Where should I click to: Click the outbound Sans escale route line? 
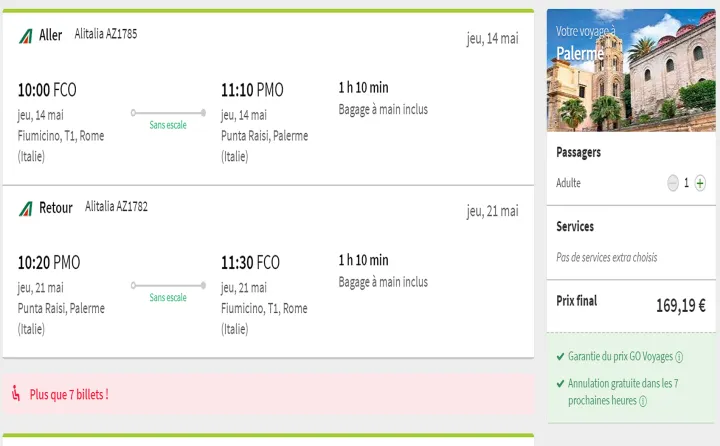pos(168,113)
